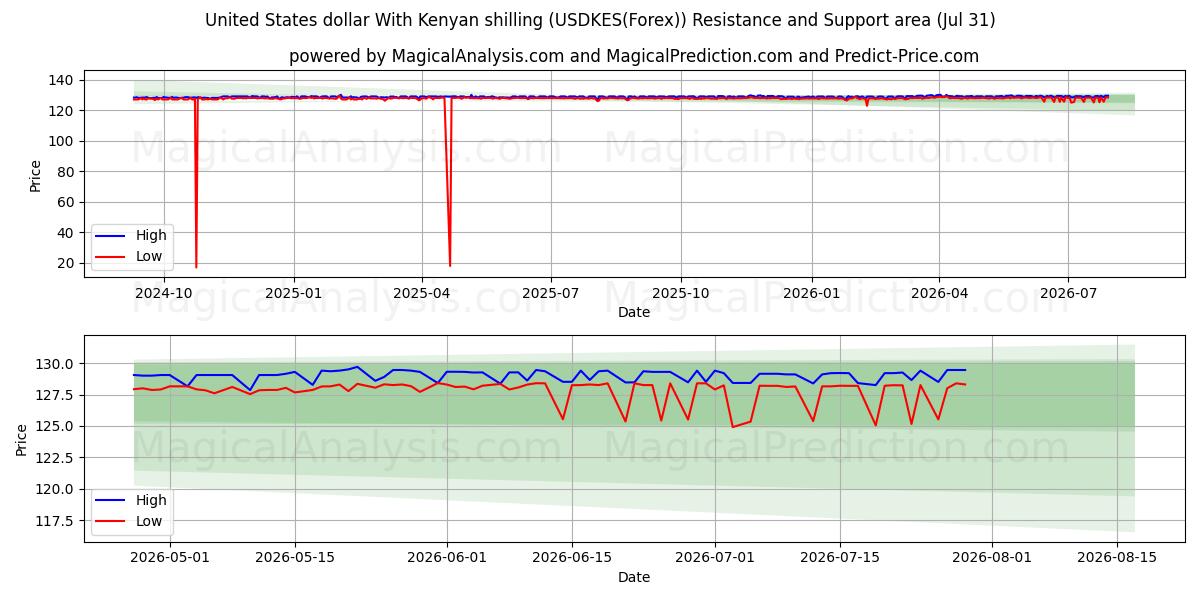Click the chart title mentioning USDKES(Forex)
This screenshot has height=600, width=1200.
pyautogui.click(x=600, y=20)
